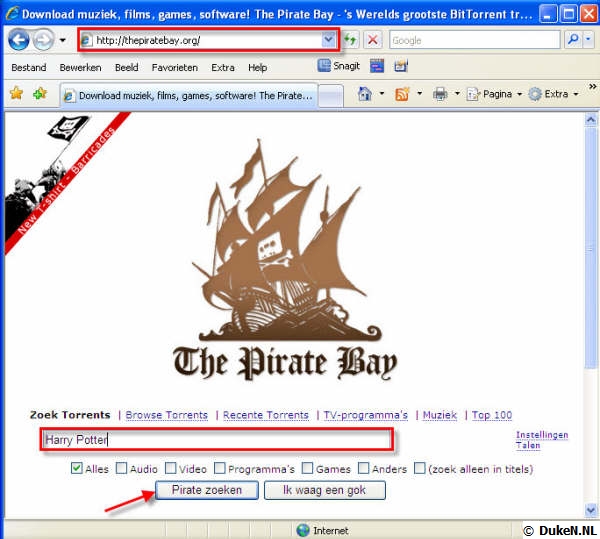The height and width of the screenshot is (539, 600).
Task: Open the Pagina toolbar dropdown
Action: 494,94
